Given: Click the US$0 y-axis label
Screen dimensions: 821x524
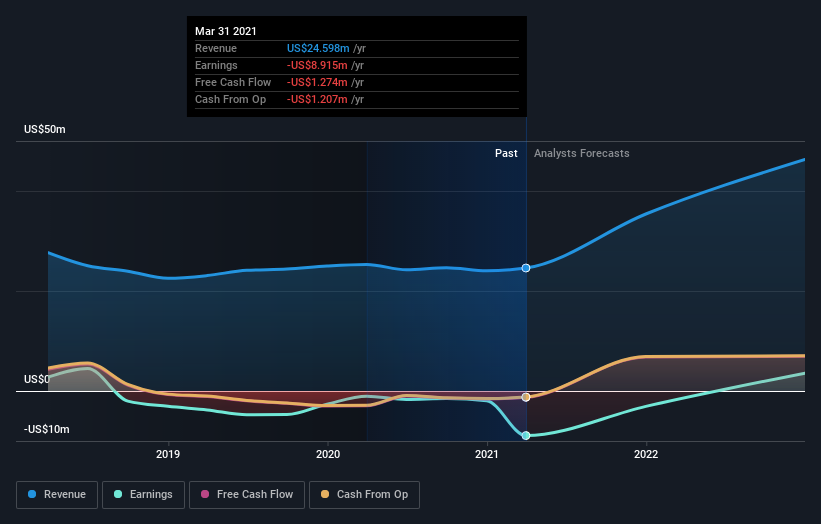Looking at the screenshot, I should pos(37,379).
